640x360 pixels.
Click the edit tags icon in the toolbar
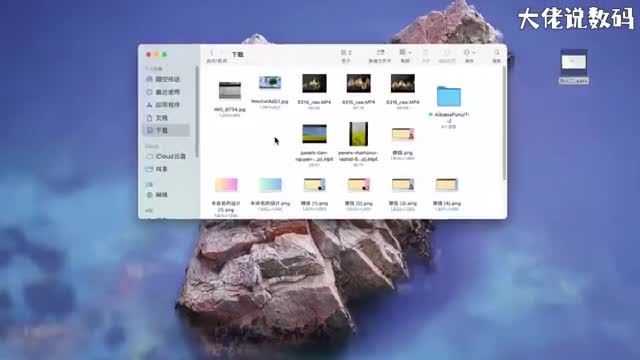click(x=447, y=52)
